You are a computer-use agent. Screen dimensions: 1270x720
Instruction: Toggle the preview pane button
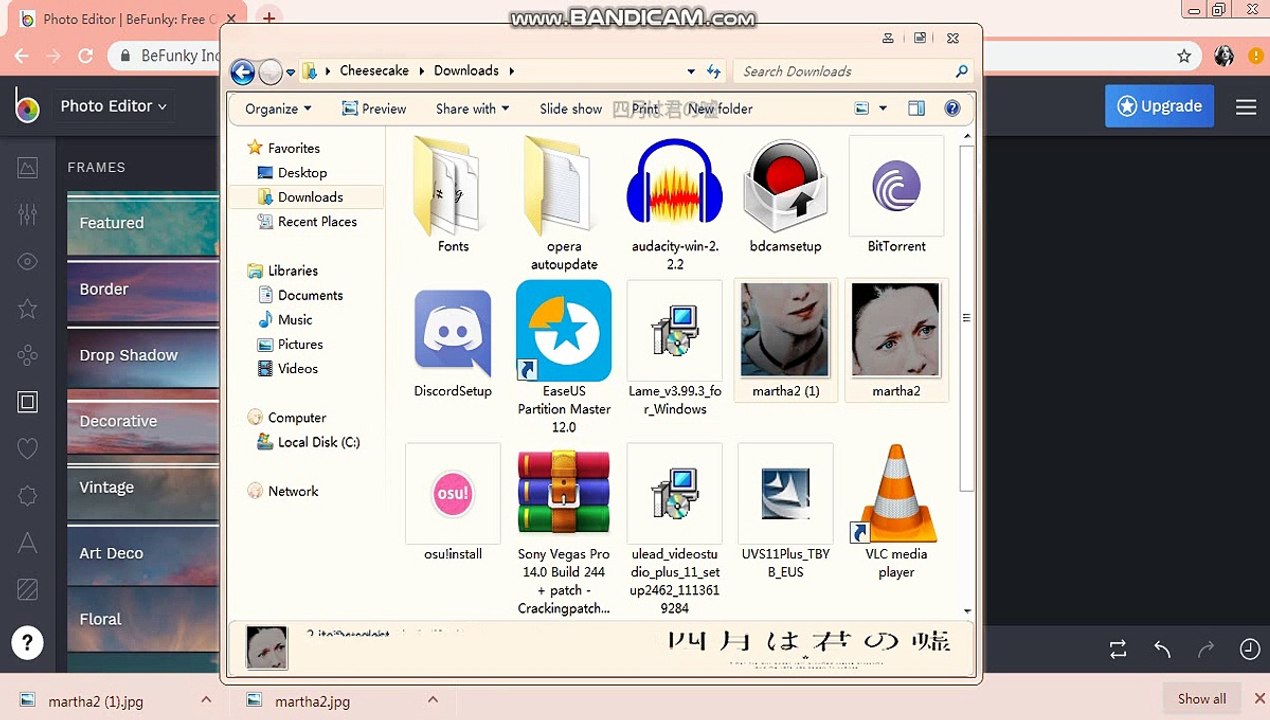(x=916, y=108)
